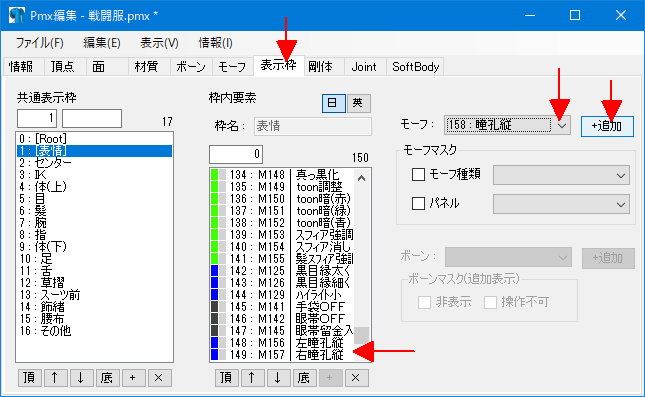
Task: Delete frame with 共通表示枠 × button
Action: pos(159,378)
